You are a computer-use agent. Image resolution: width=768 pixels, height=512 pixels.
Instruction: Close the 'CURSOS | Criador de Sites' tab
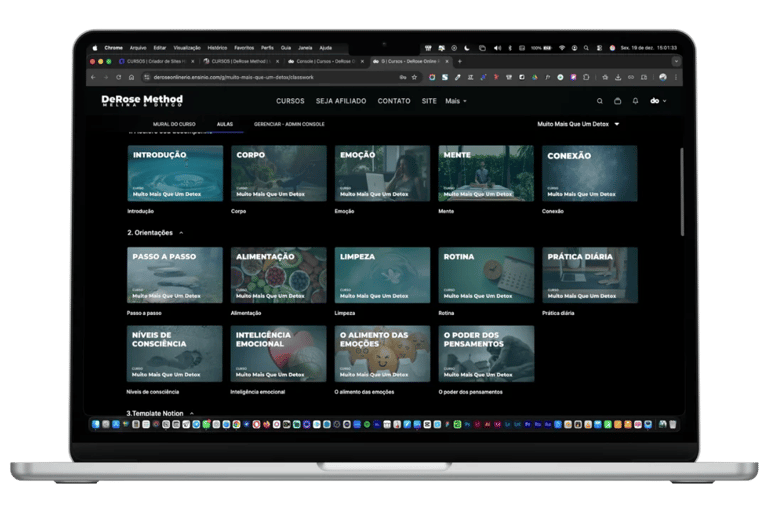pyautogui.click(x=192, y=61)
